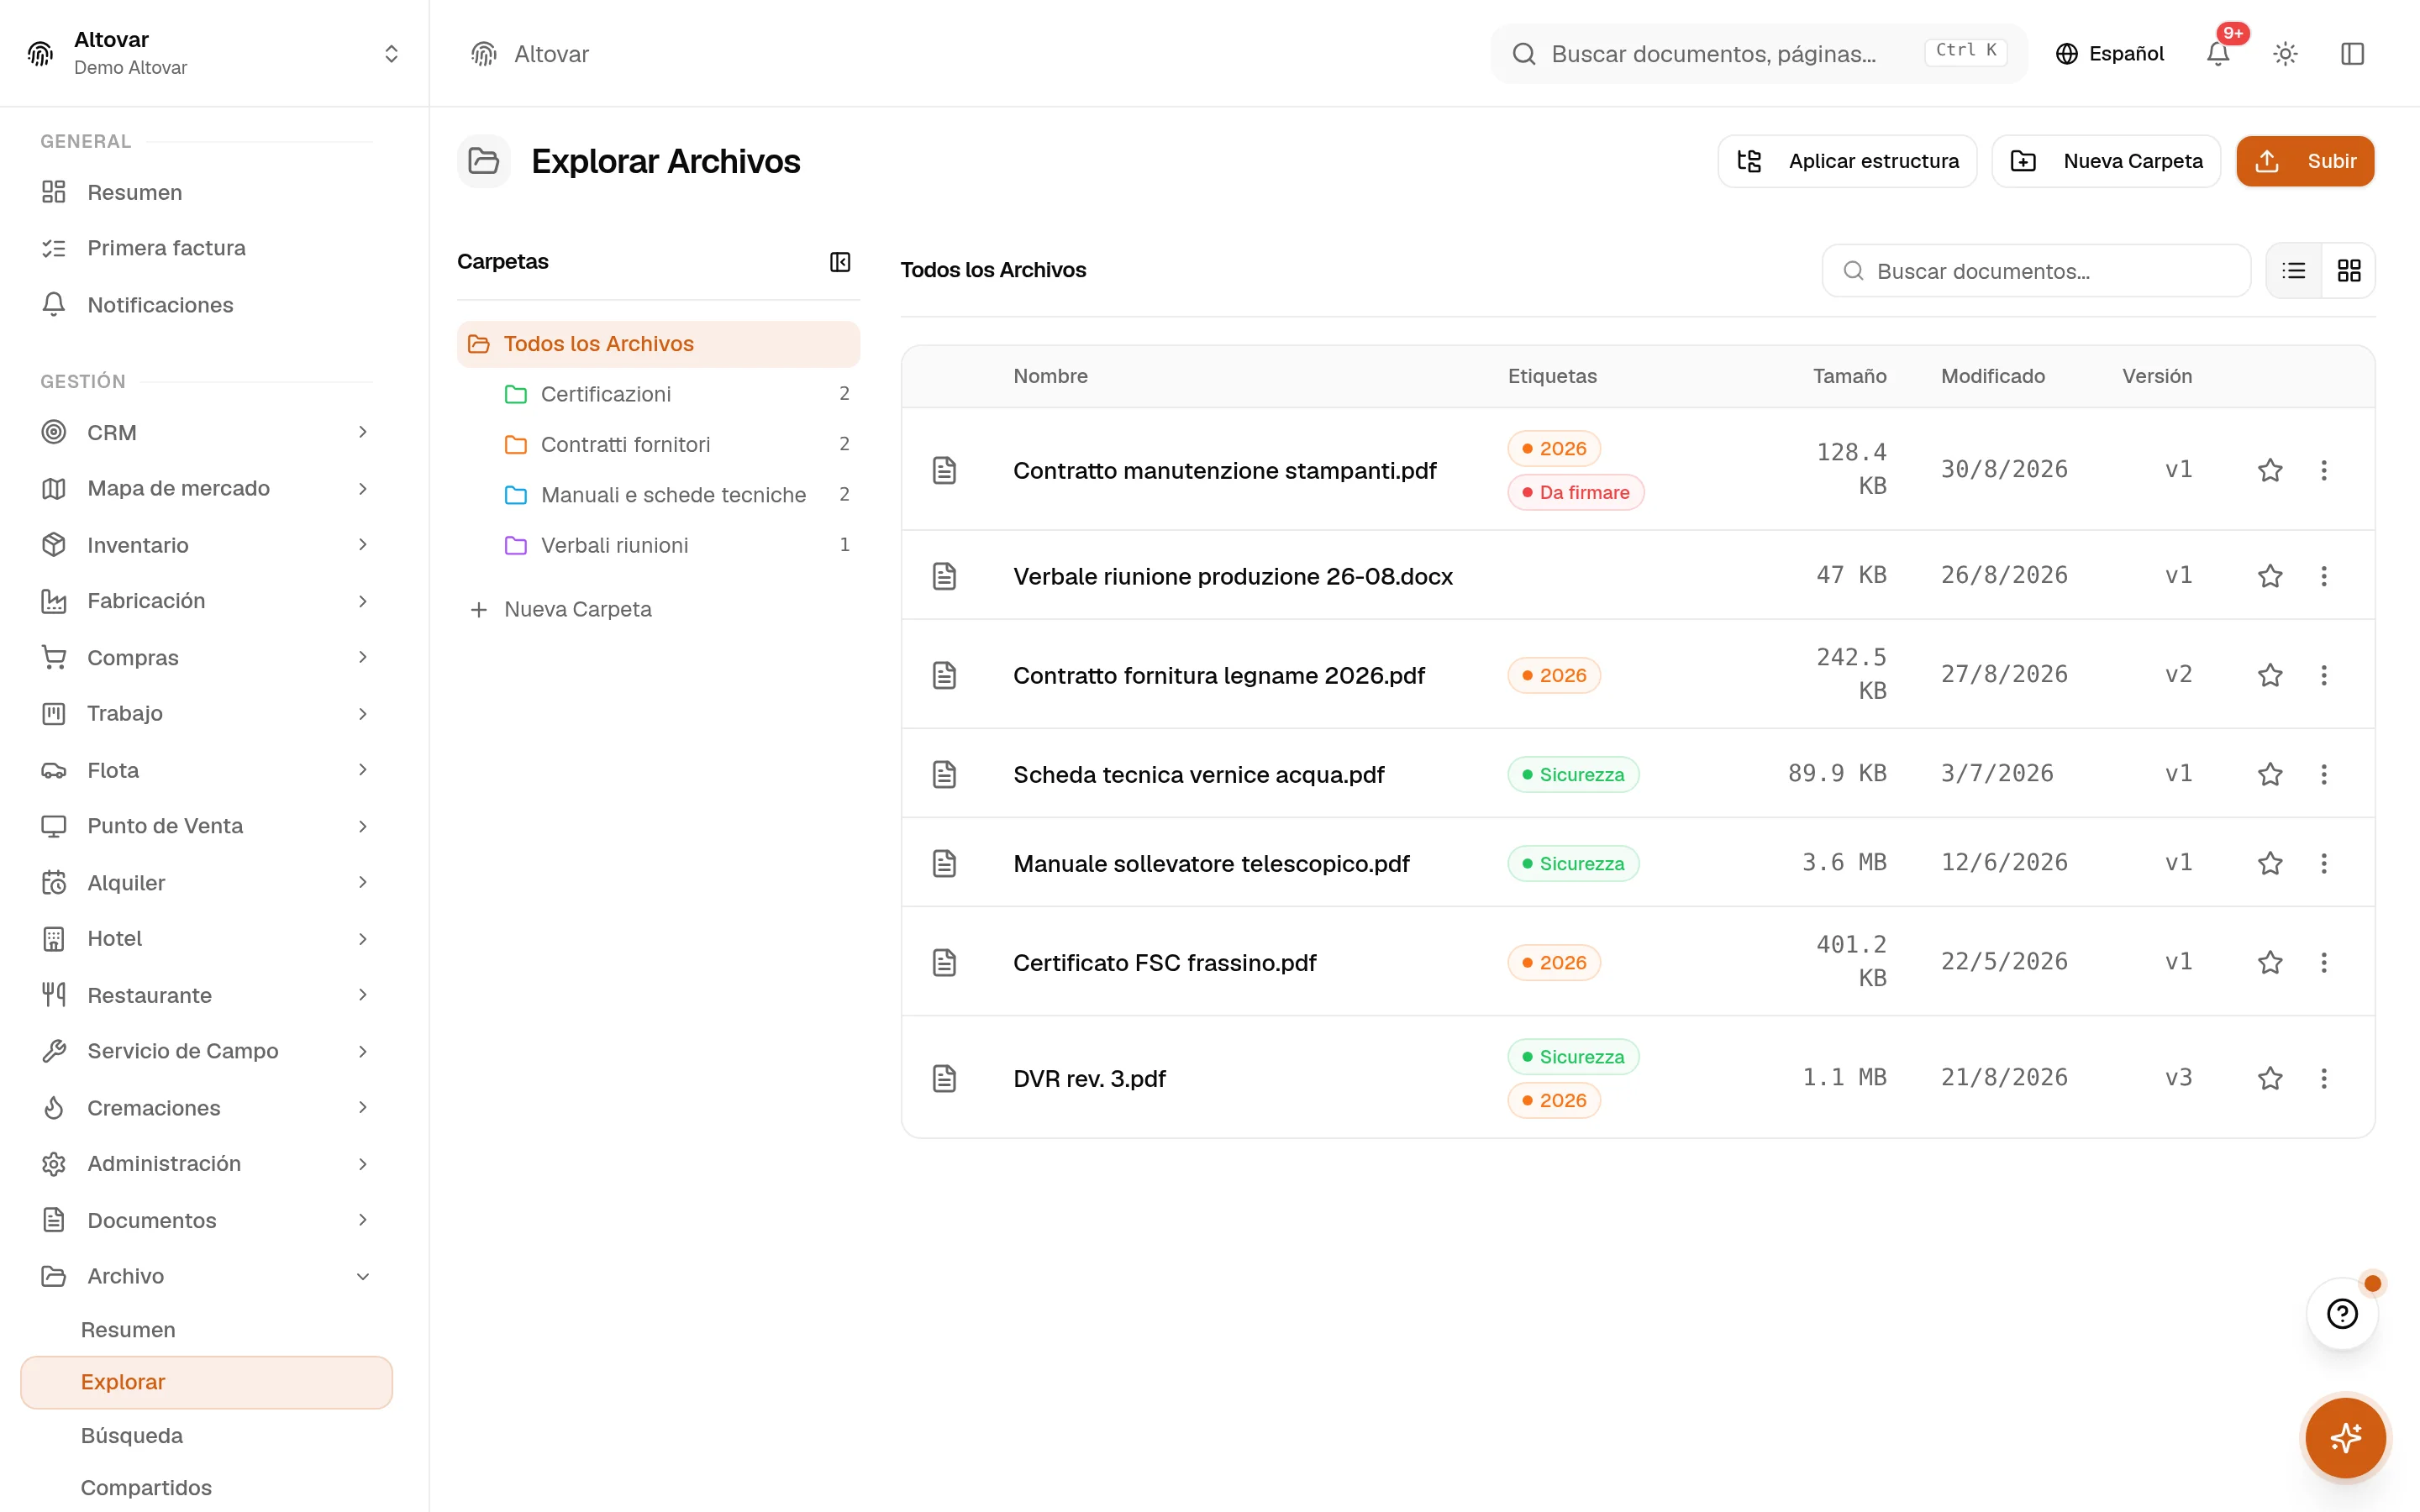Image resolution: width=2420 pixels, height=1512 pixels.
Task: Star Contratto manutenzione stampanti.pdf
Action: (2270, 470)
